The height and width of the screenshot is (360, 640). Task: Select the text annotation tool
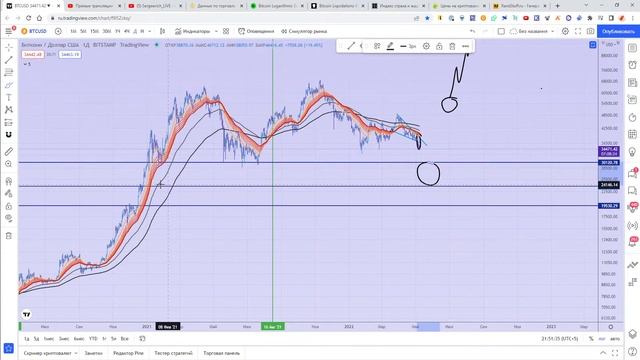coord(9,98)
